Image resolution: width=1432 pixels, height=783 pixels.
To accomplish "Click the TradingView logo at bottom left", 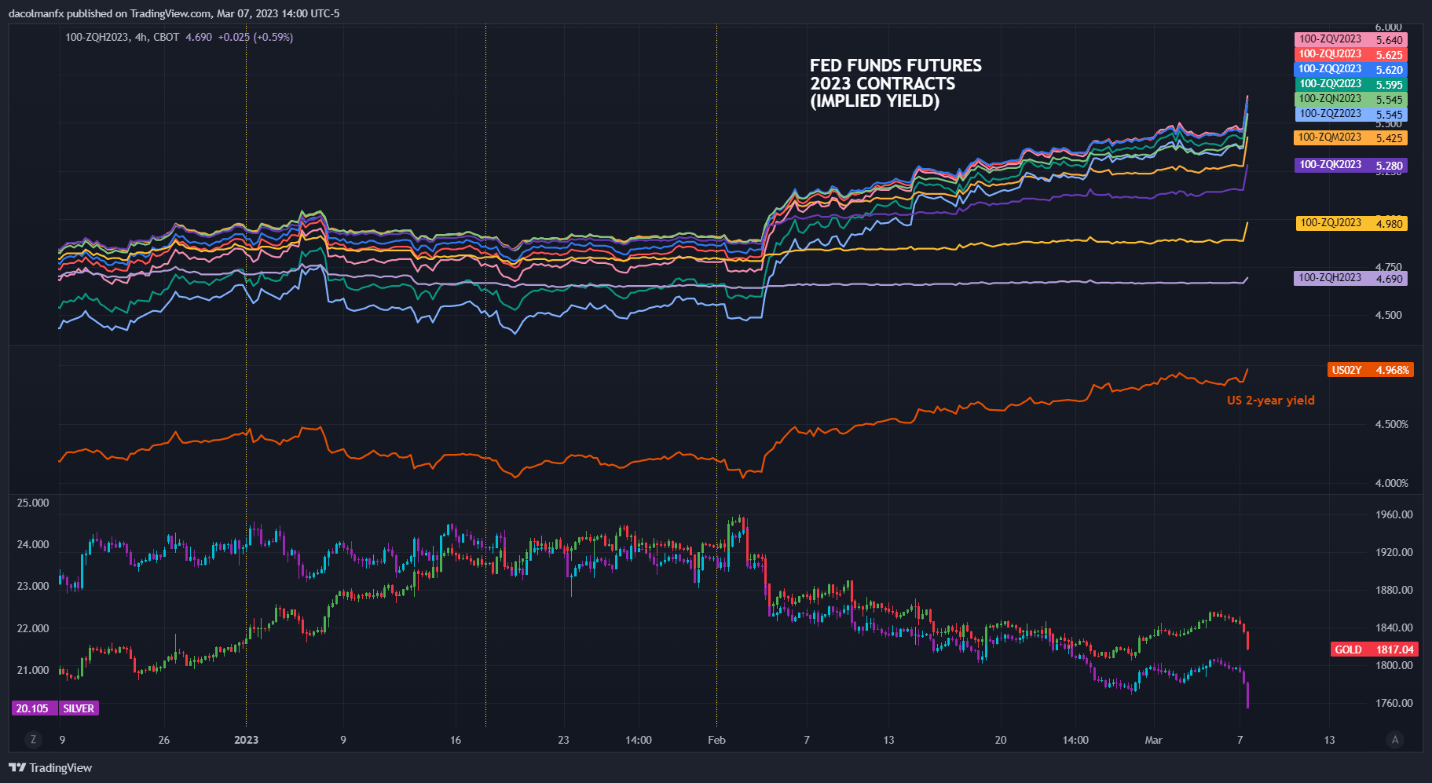I will pos(50,768).
